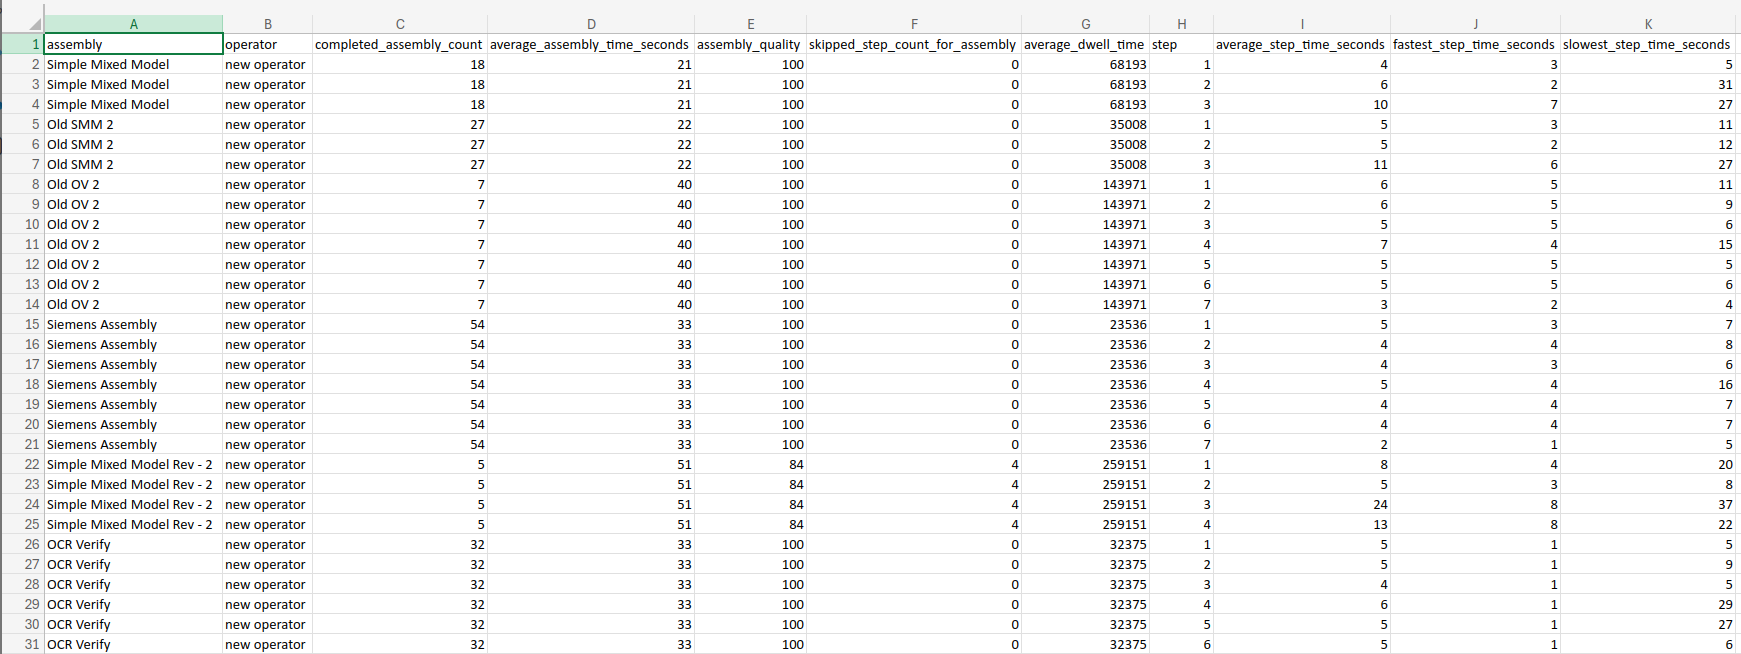
Task: Select column H header
Action: click(1182, 24)
